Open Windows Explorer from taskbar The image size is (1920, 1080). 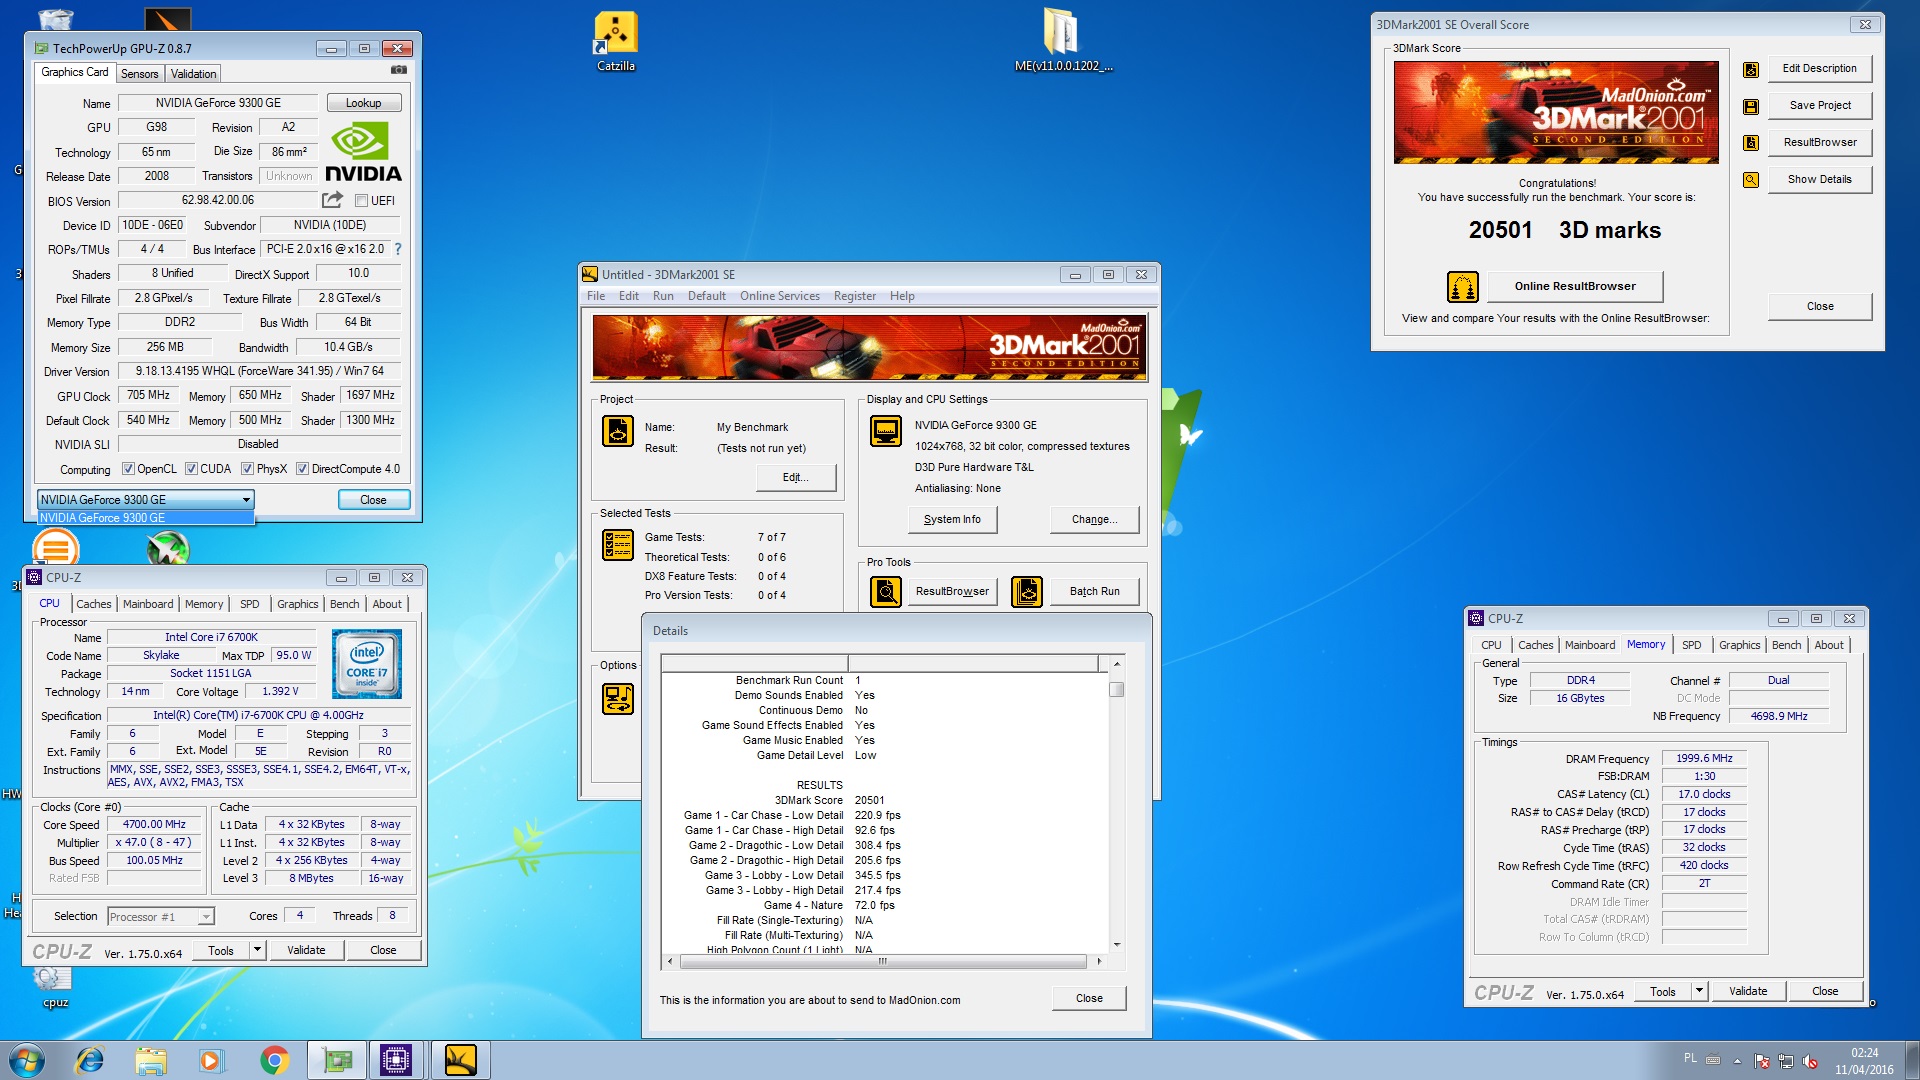(x=151, y=1060)
